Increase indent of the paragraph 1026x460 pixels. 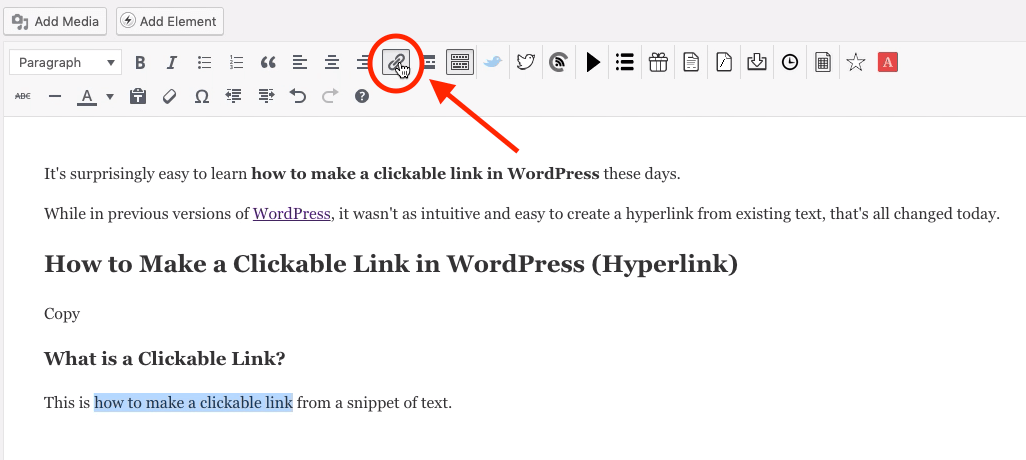click(x=266, y=96)
